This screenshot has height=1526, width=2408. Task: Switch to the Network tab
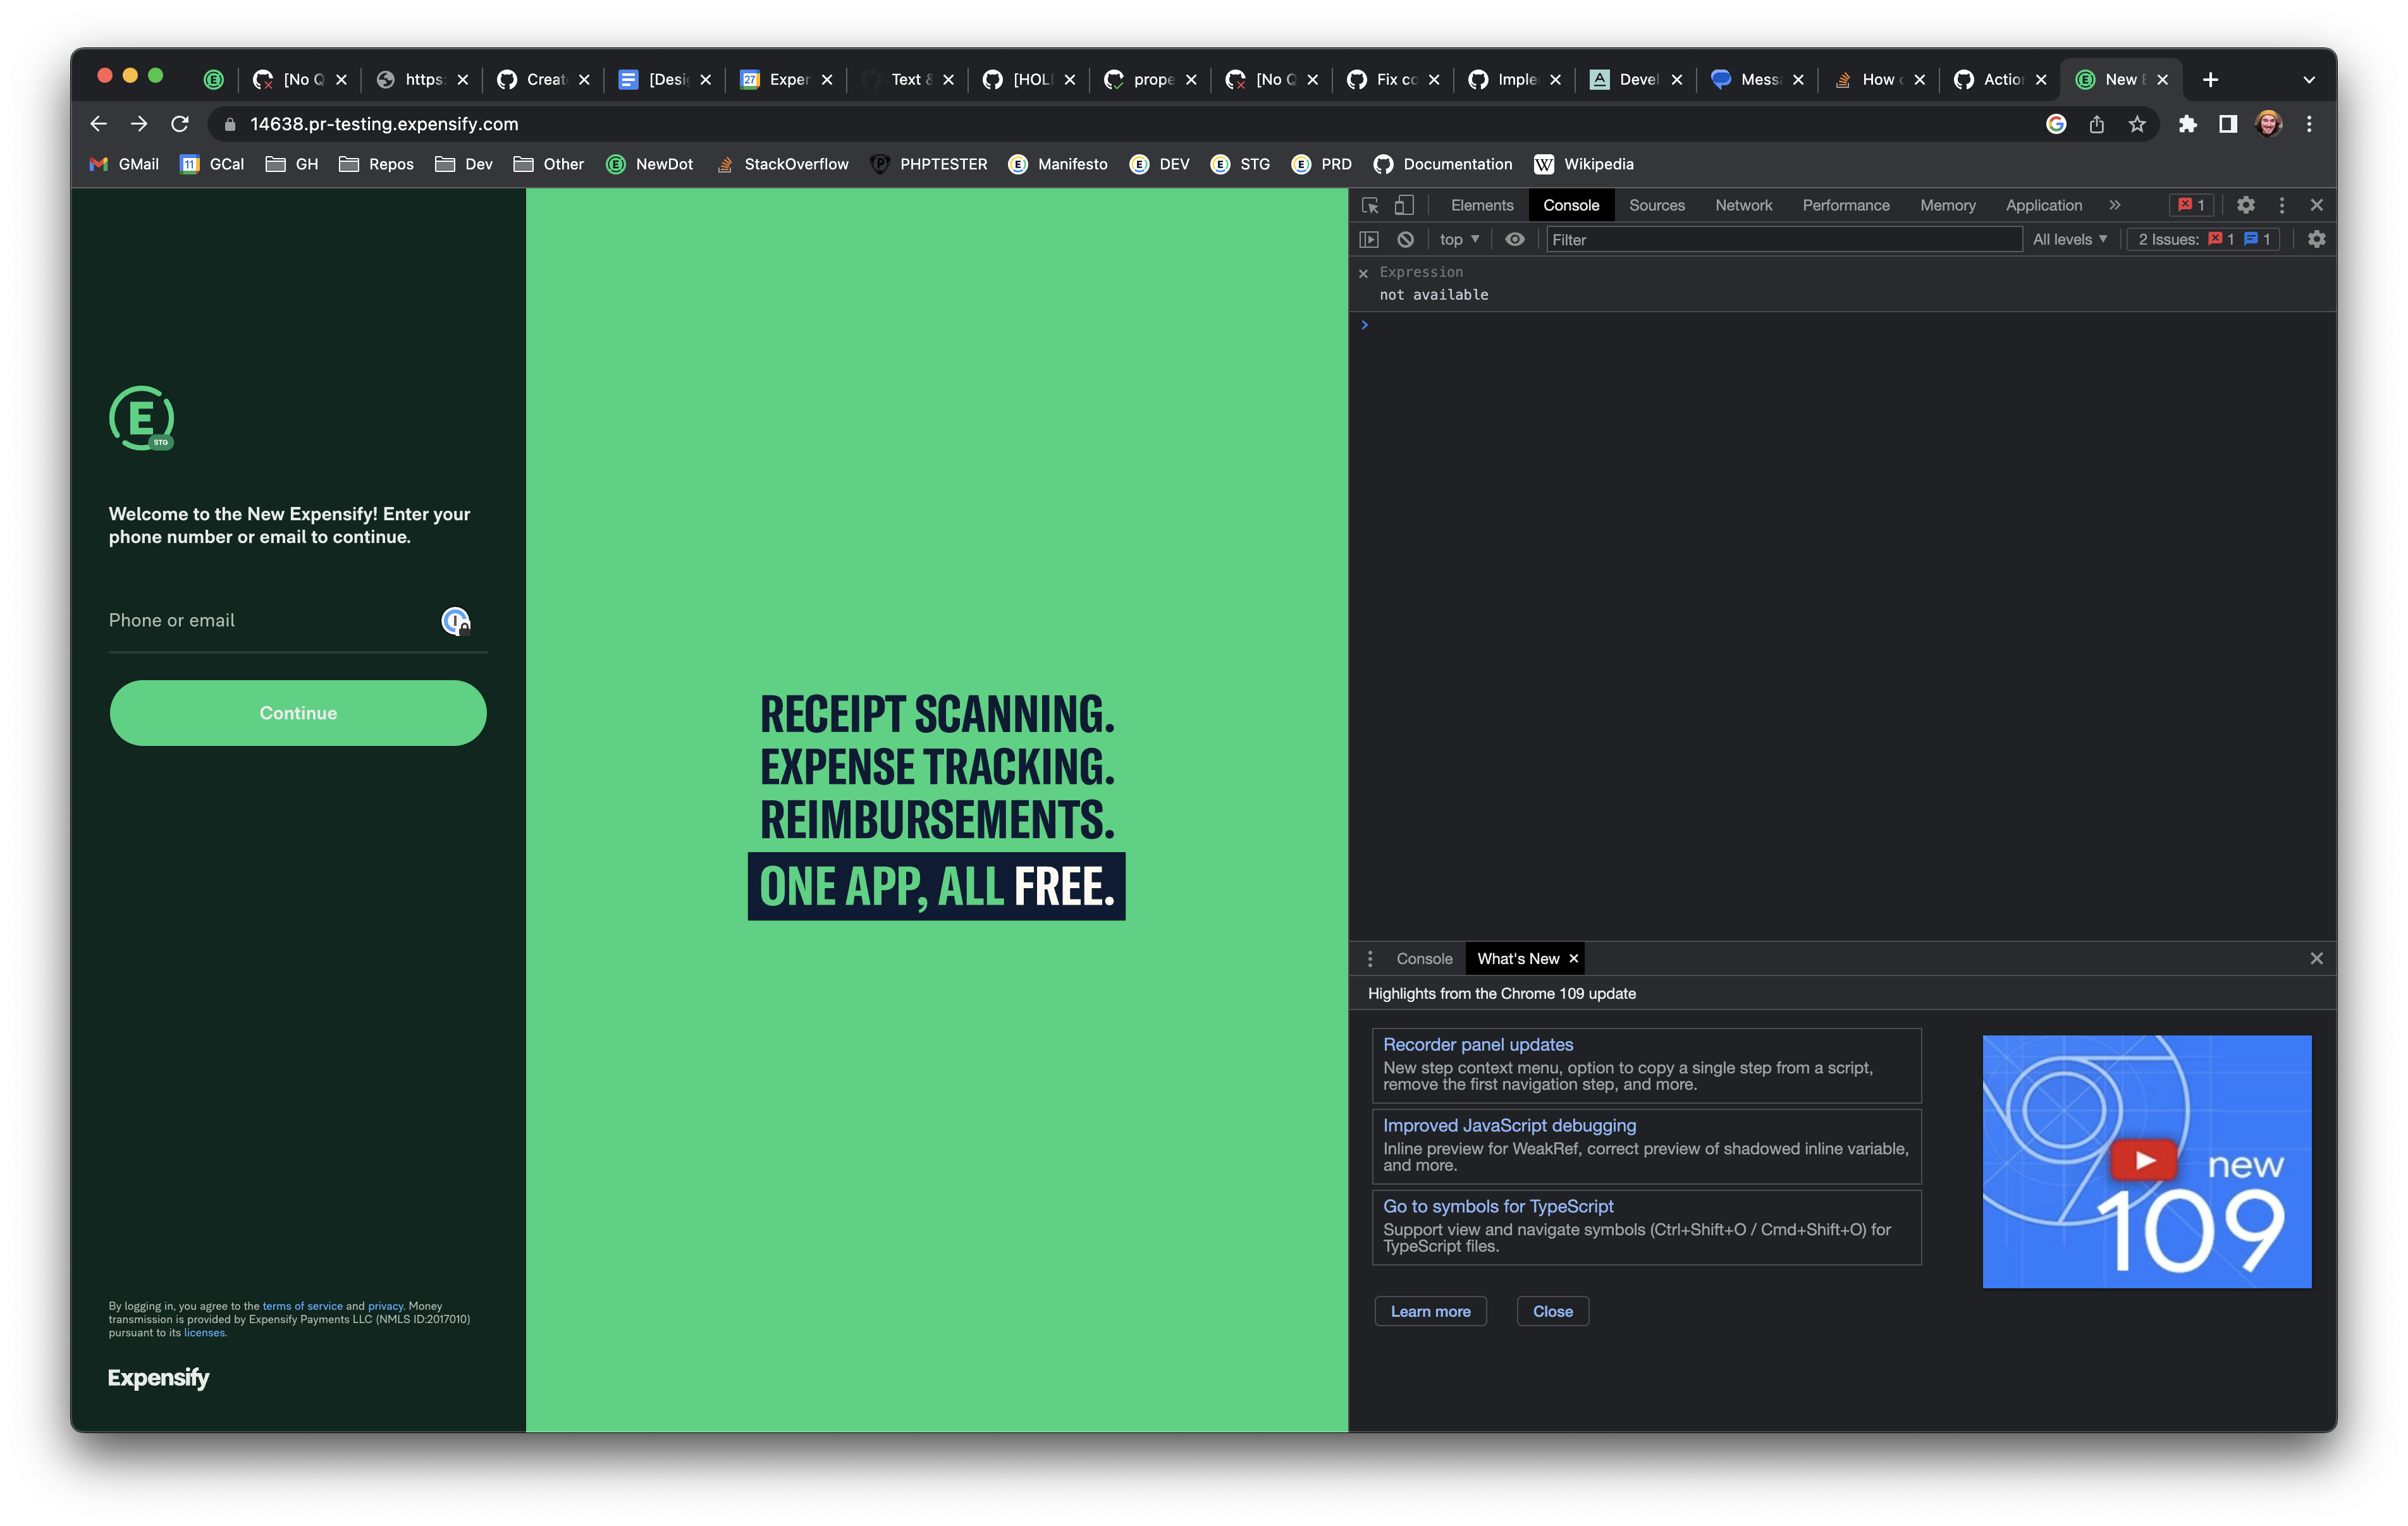pyautogui.click(x=1743, y=205)
